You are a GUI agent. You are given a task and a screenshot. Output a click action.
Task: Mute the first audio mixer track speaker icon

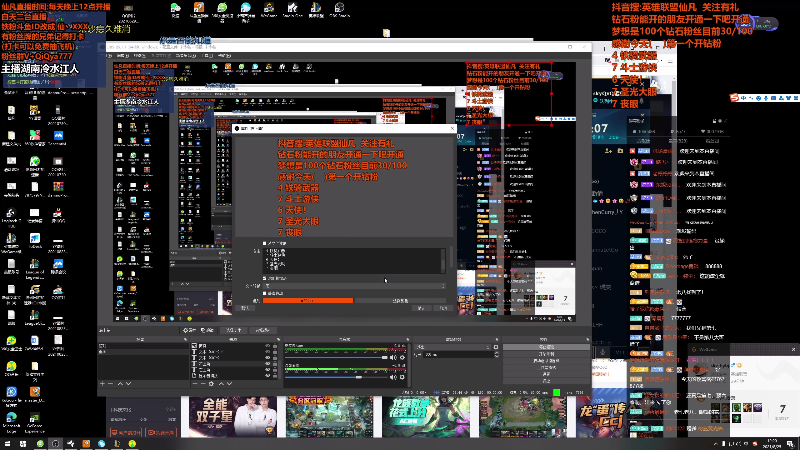[x=393, y=357]
